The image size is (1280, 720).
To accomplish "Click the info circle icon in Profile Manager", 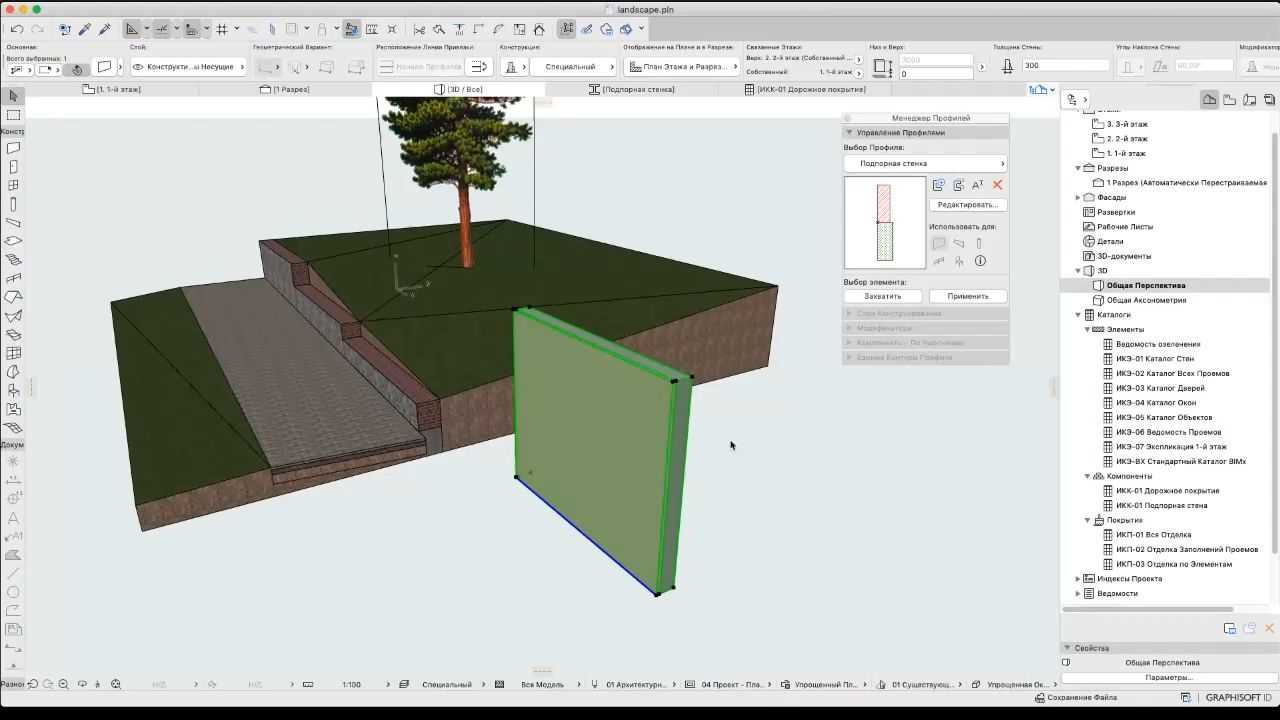I will [x=980, y=261].
